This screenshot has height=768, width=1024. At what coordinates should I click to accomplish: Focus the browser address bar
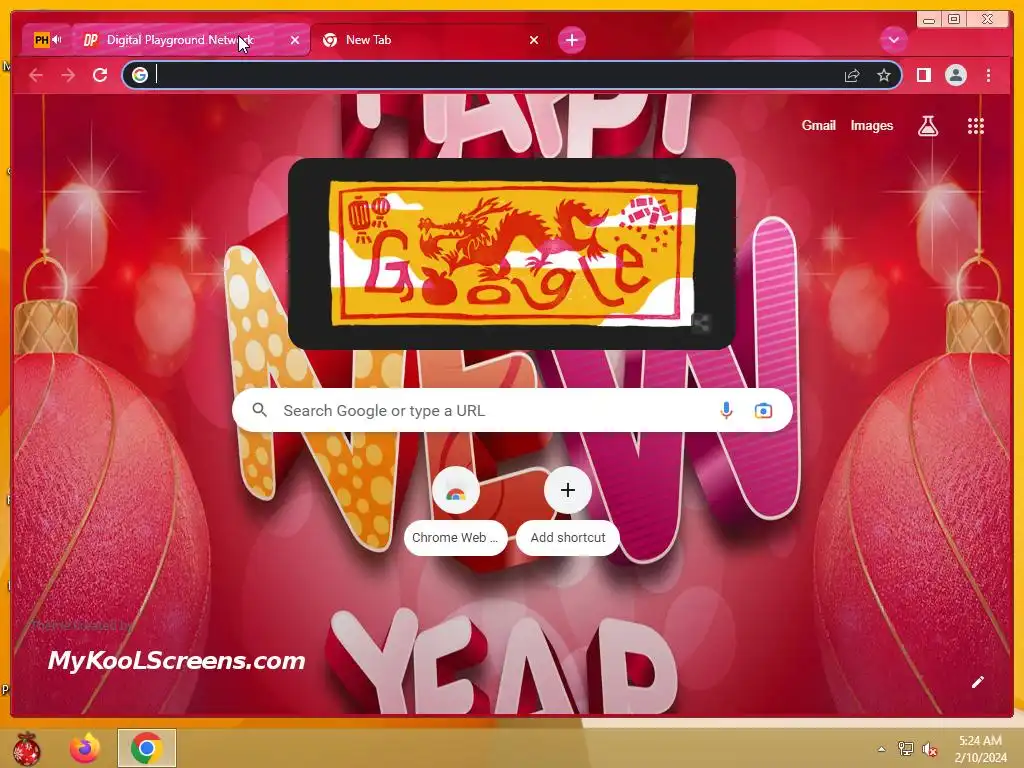(x=512, y=75)
